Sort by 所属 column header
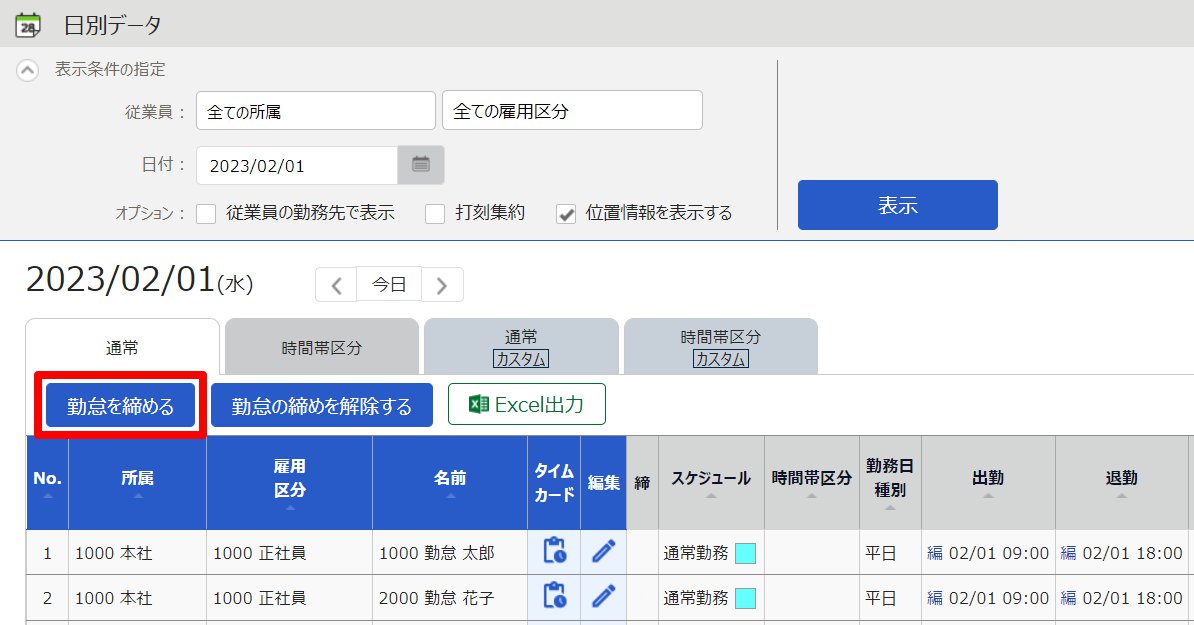 point(137,483)
